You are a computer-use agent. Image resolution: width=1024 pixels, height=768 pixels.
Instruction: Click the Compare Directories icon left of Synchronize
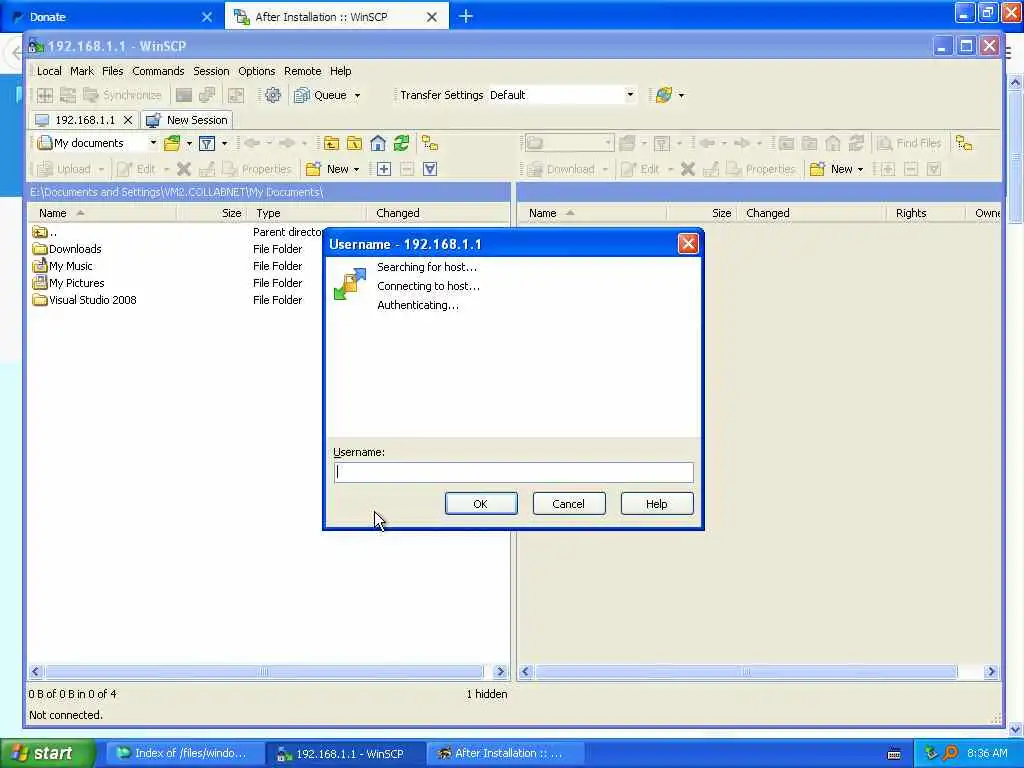[x=68, y=95]
